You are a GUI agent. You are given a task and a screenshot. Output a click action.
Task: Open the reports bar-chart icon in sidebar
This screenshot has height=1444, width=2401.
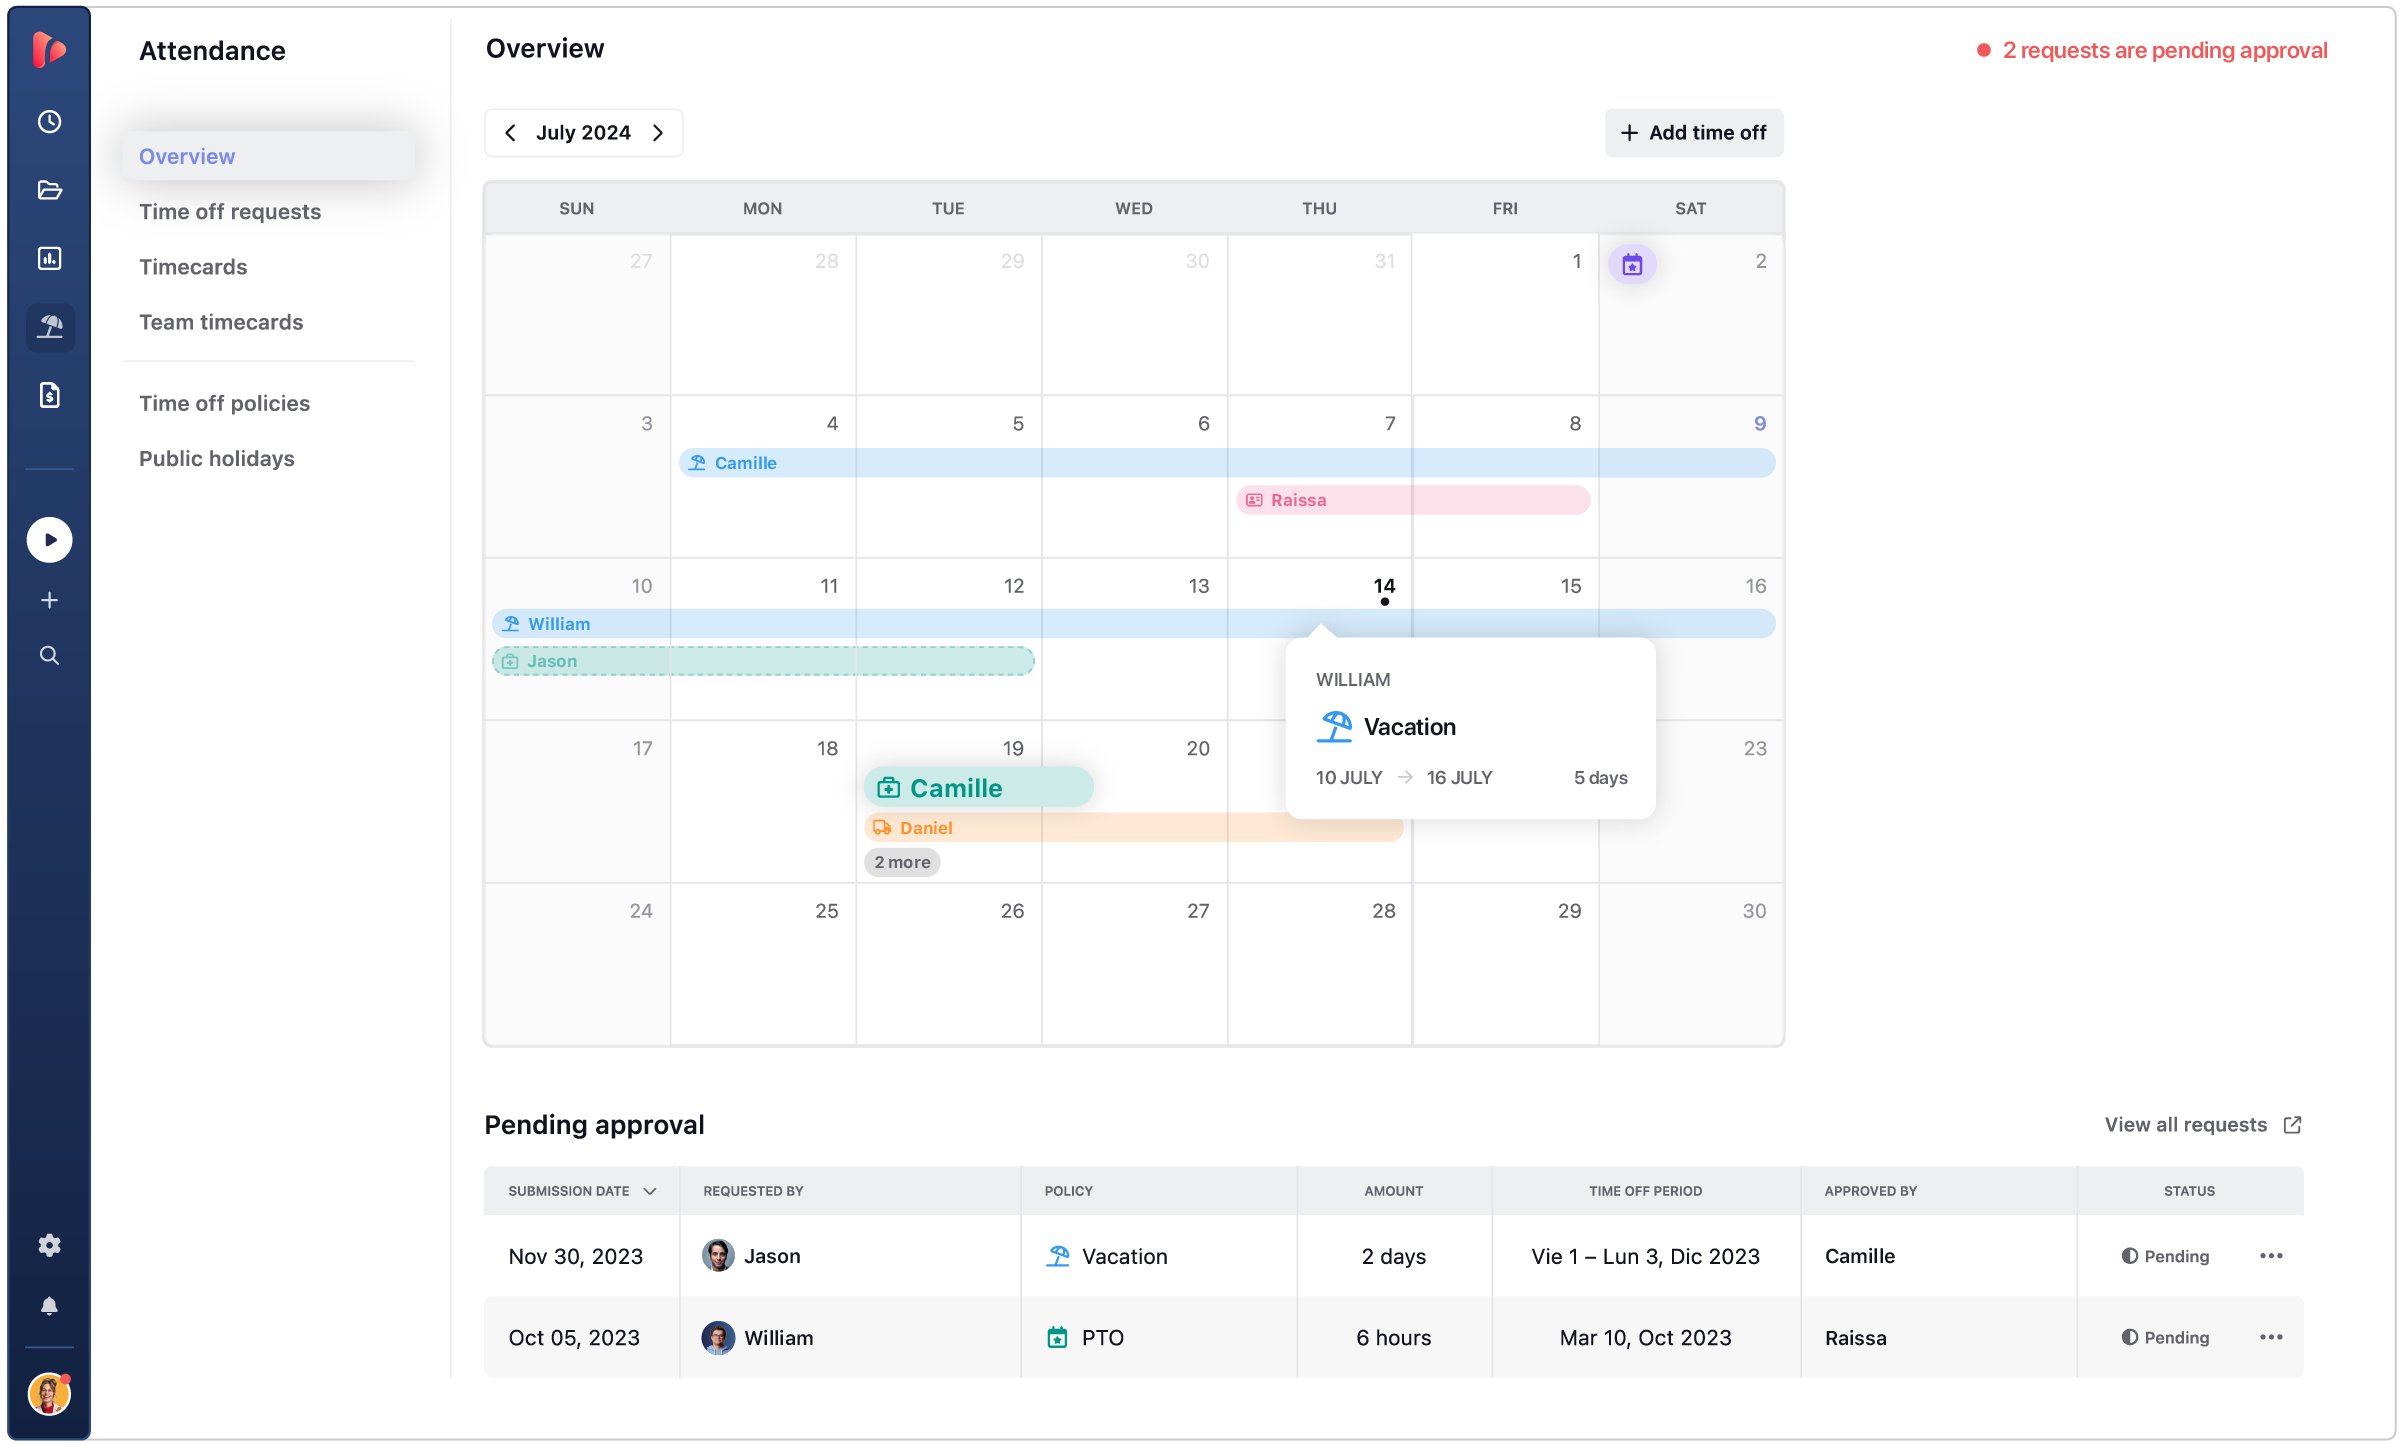pos(49,258)
